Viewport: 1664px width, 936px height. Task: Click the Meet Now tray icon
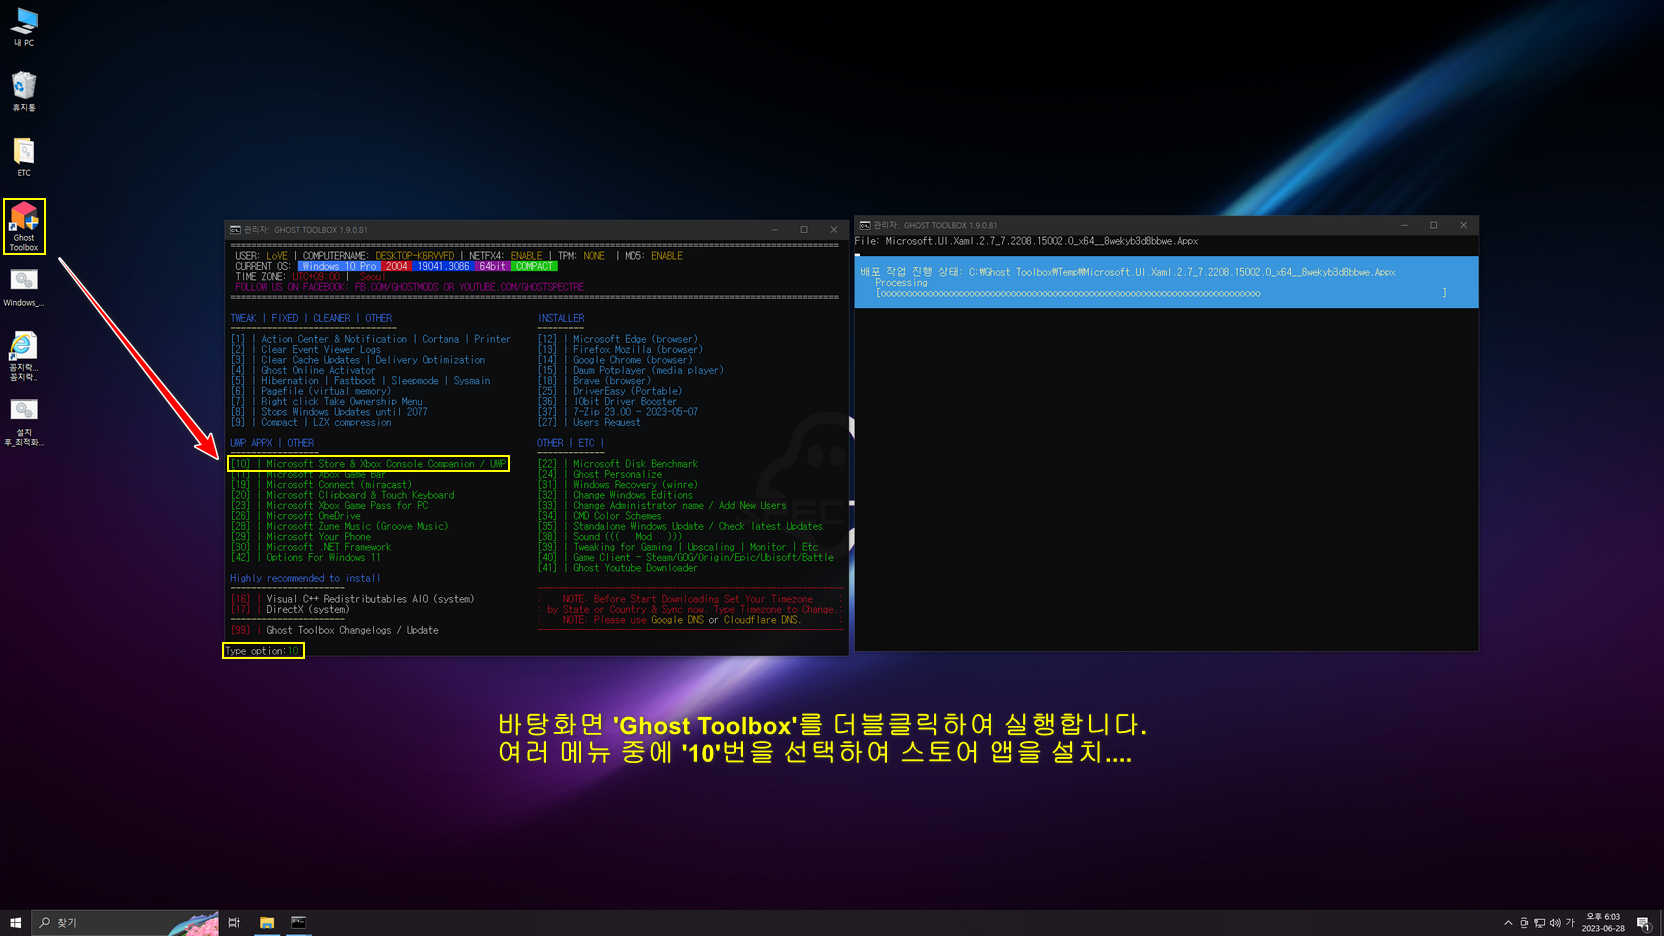coord(1524,923)
